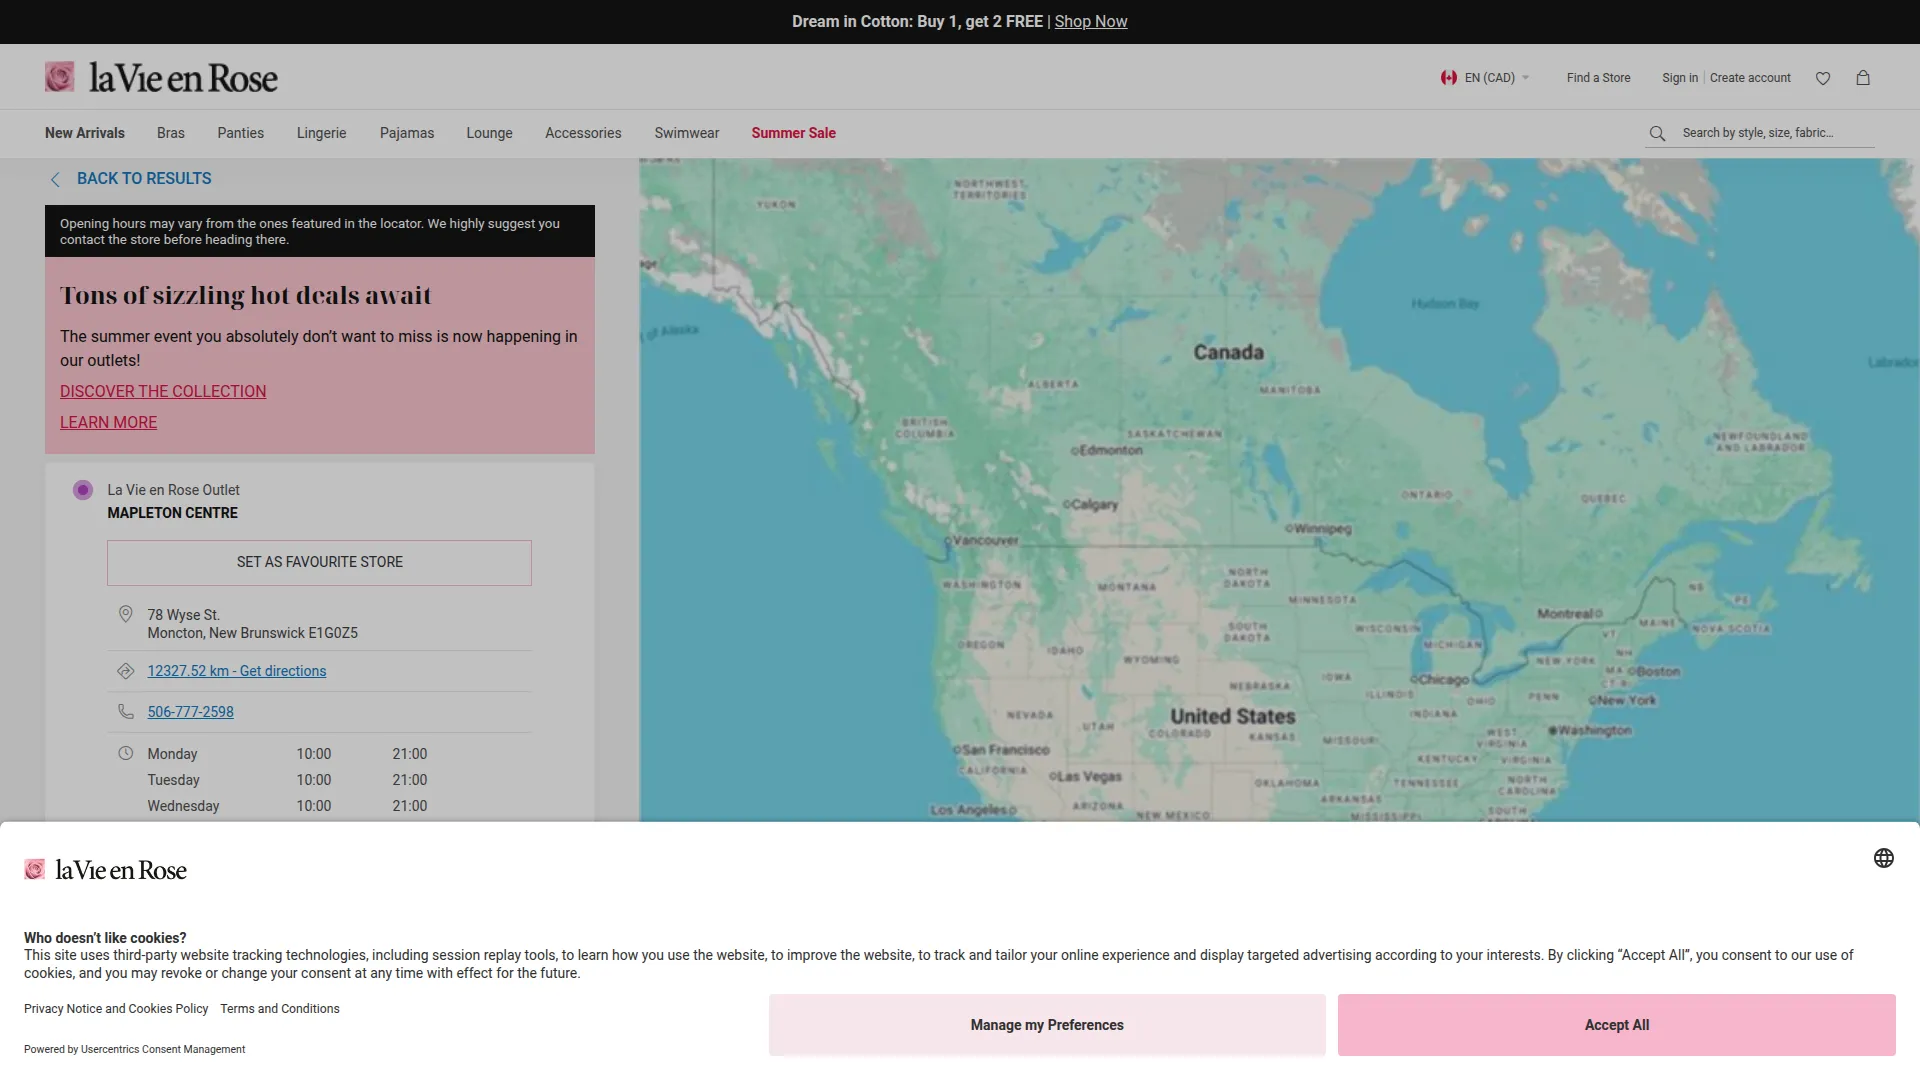
Task: Click the 78 Wyse St. address text
Action: (184, 615)
